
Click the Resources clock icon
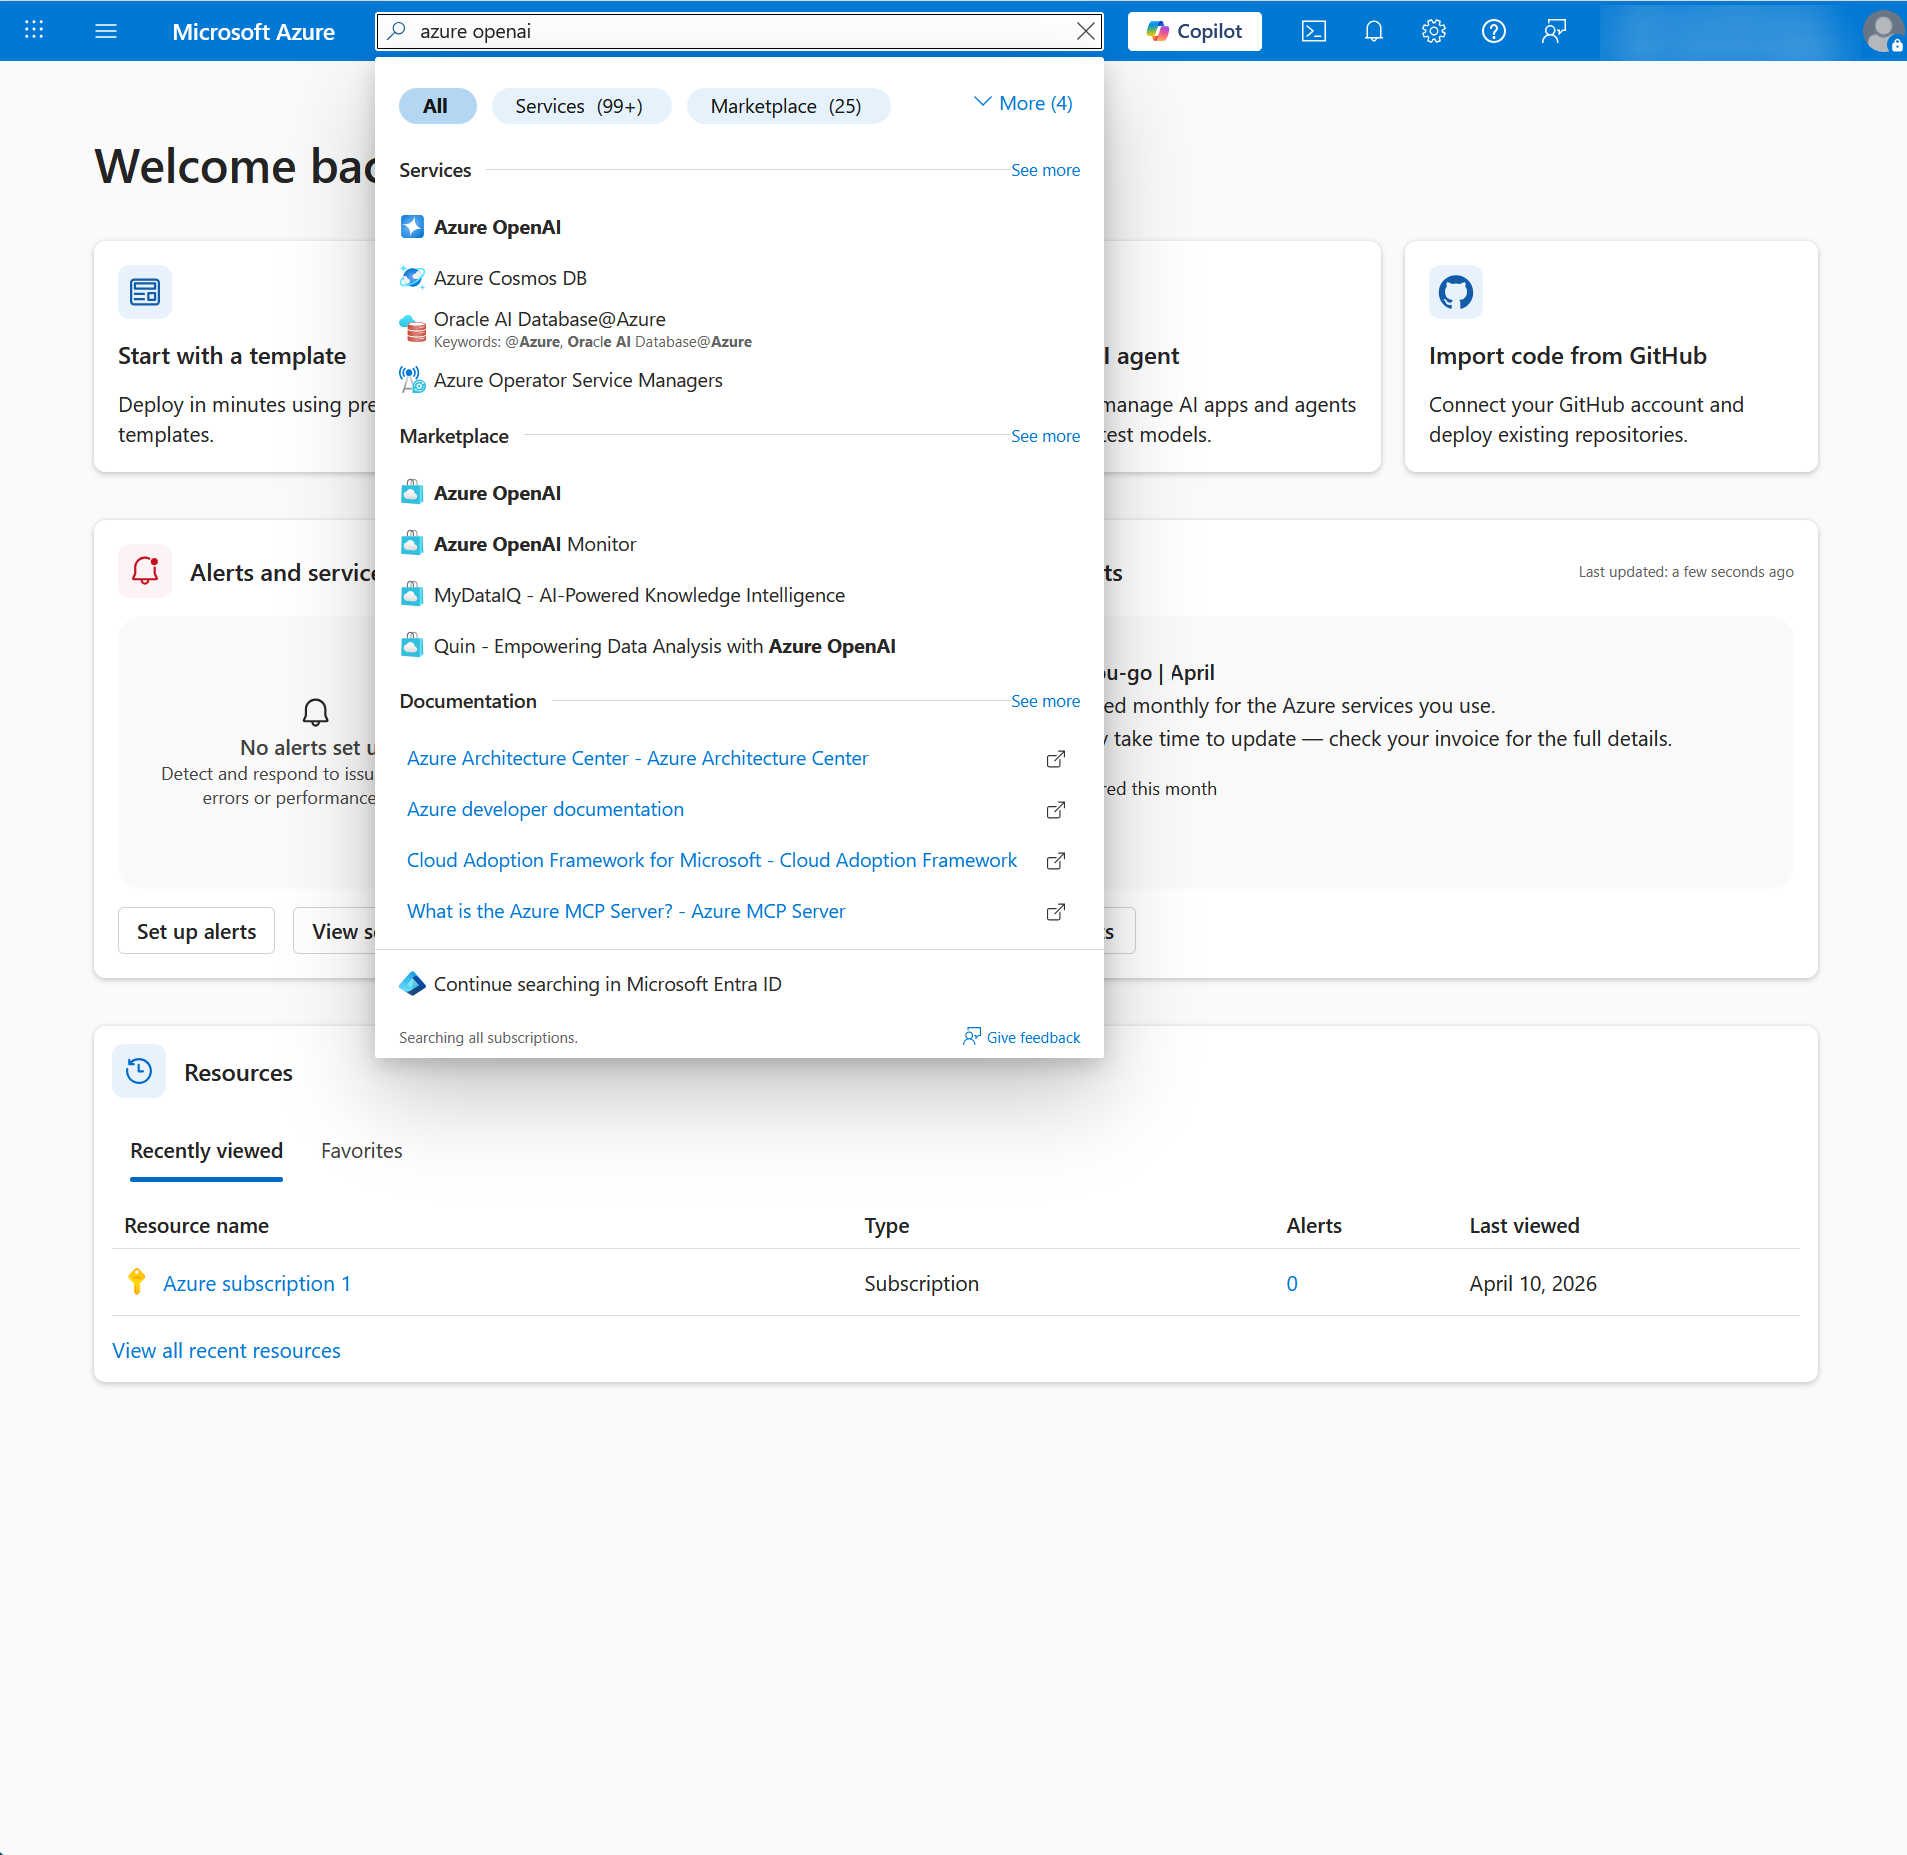(139, 1072)
